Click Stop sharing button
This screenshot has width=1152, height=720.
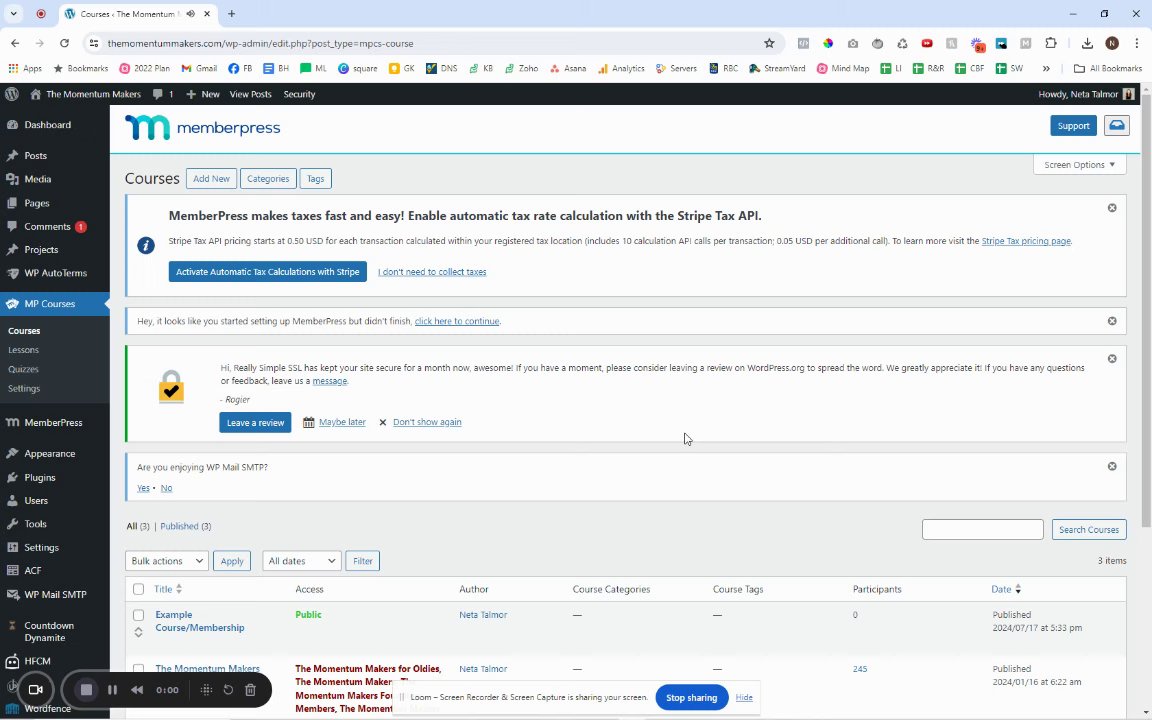click(691, 697)
